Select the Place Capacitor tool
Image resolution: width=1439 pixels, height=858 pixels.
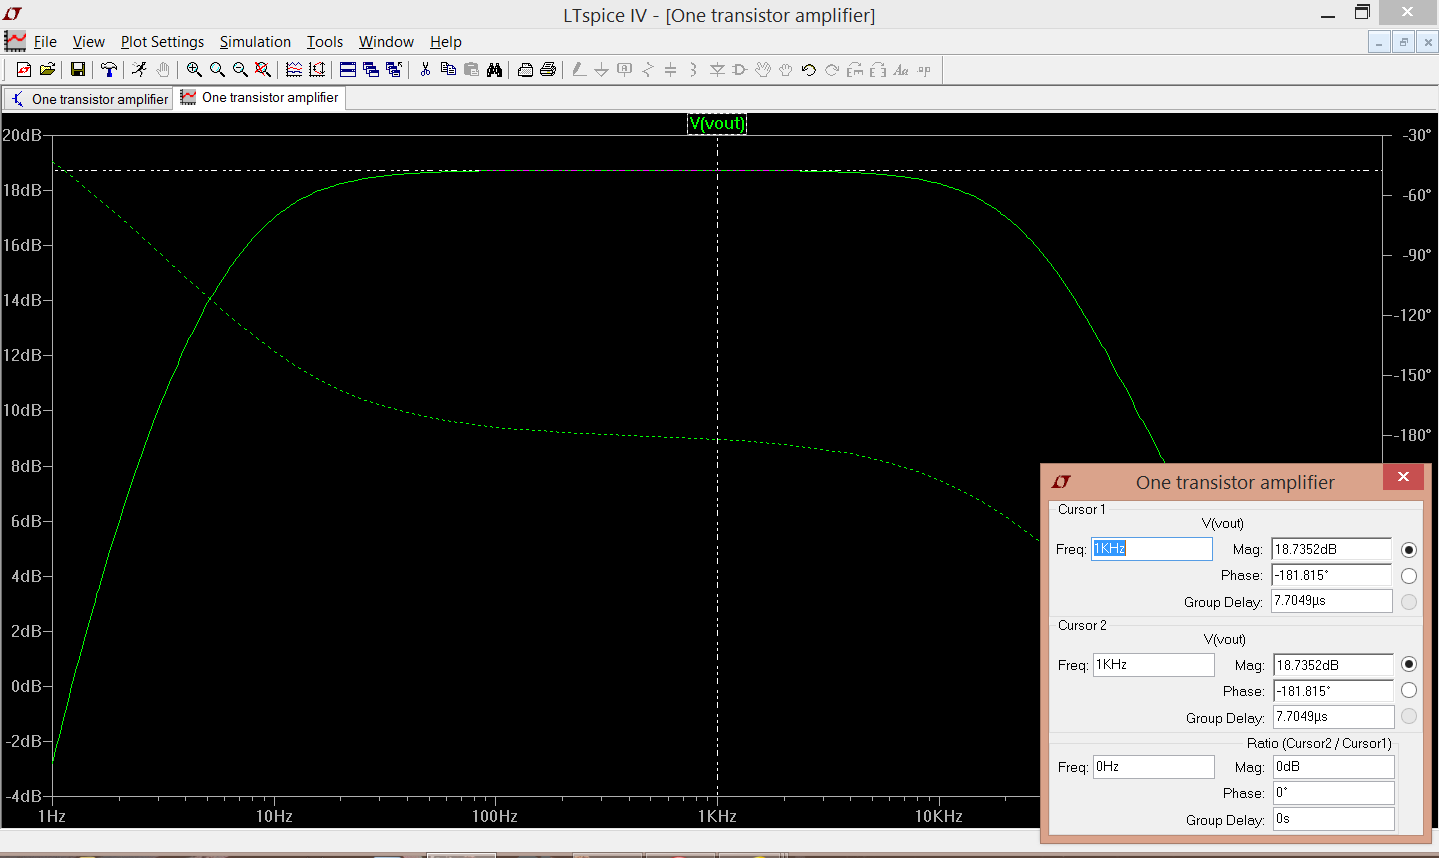(x=670, y=69)
